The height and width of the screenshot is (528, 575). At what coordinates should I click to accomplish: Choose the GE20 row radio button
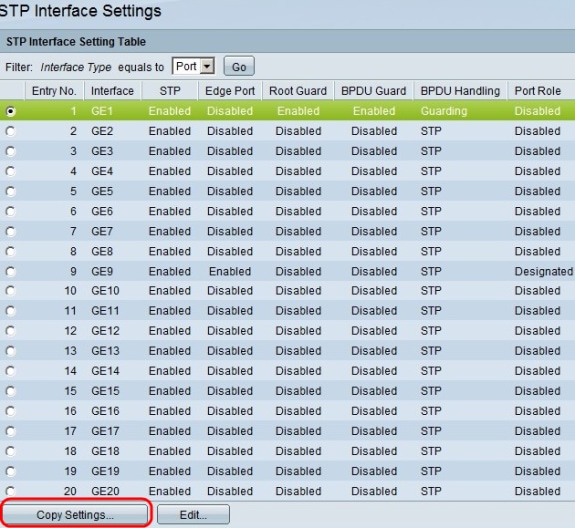[11, 491]
